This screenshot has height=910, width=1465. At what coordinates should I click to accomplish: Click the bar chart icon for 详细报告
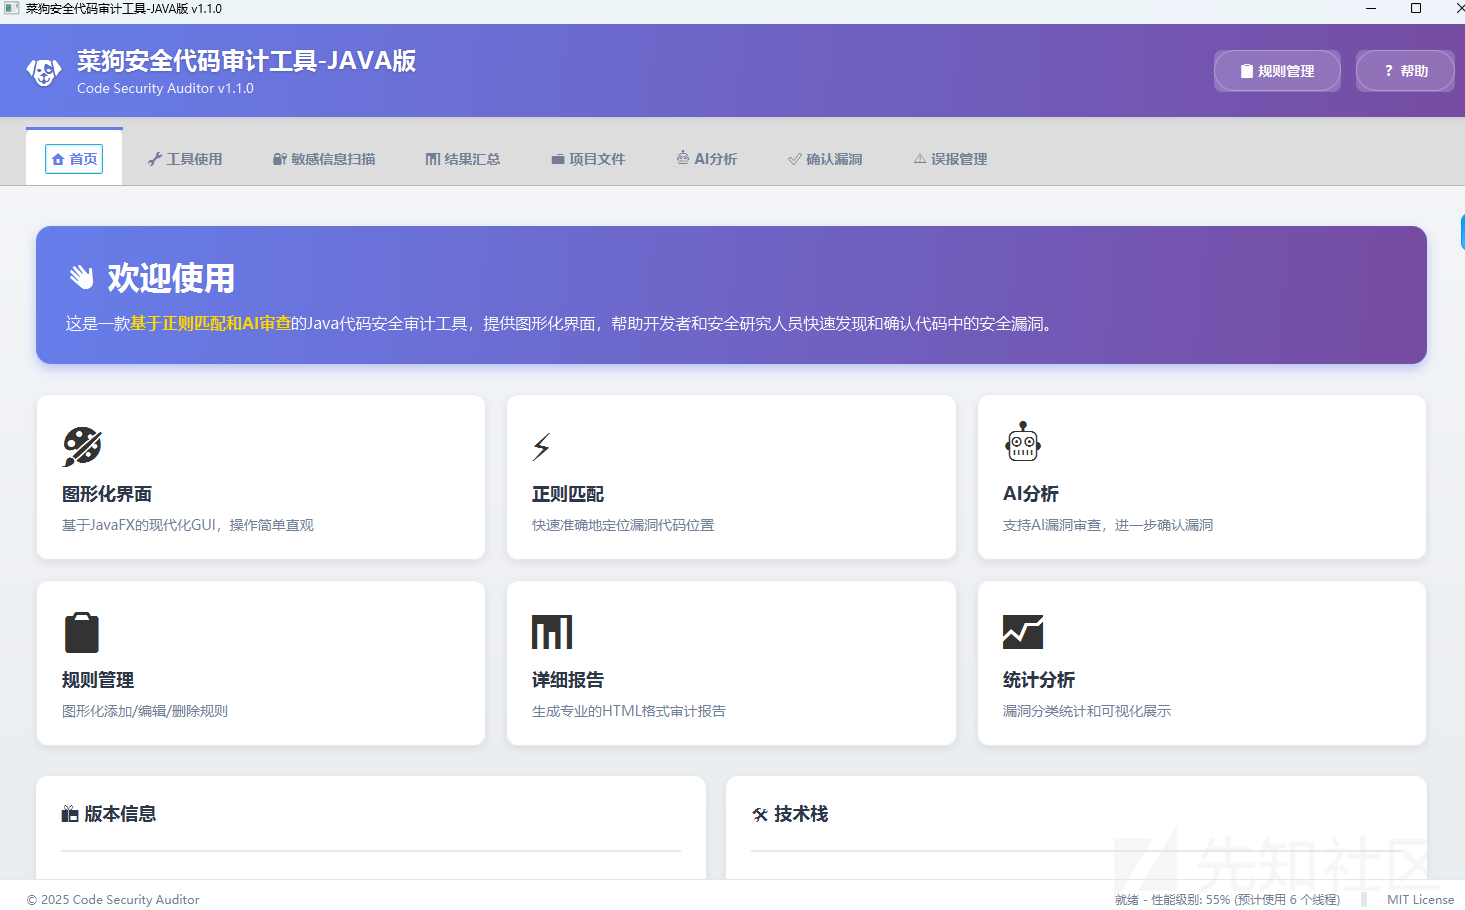[552, 632]
